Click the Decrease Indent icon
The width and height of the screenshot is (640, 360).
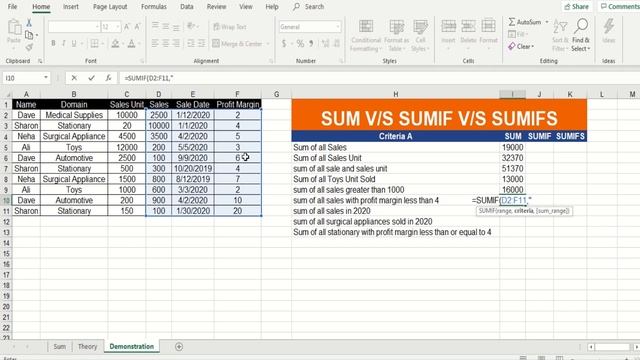coord(191,43)
